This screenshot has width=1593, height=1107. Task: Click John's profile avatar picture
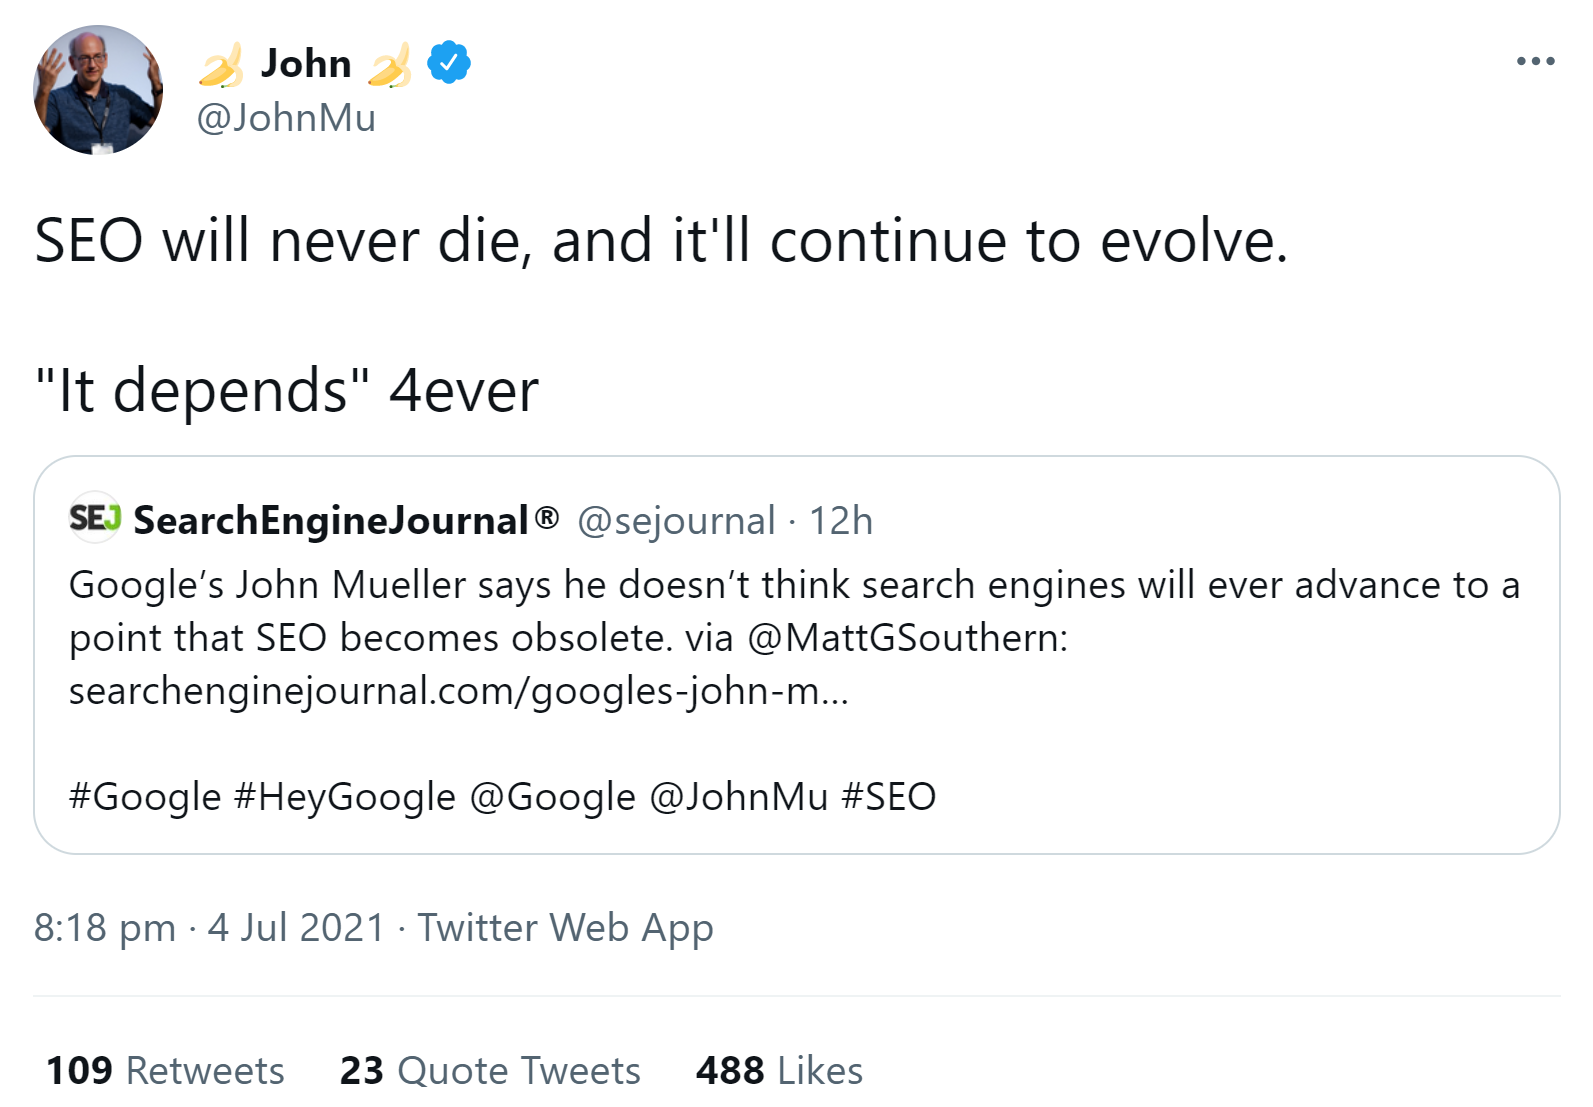(x=100, y=90)
